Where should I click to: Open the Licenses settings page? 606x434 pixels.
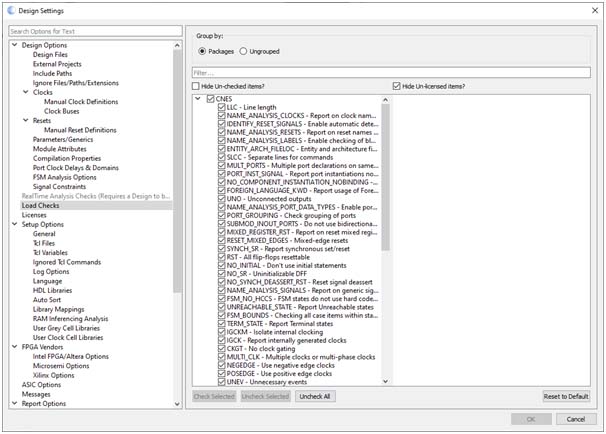coord(34,215)
